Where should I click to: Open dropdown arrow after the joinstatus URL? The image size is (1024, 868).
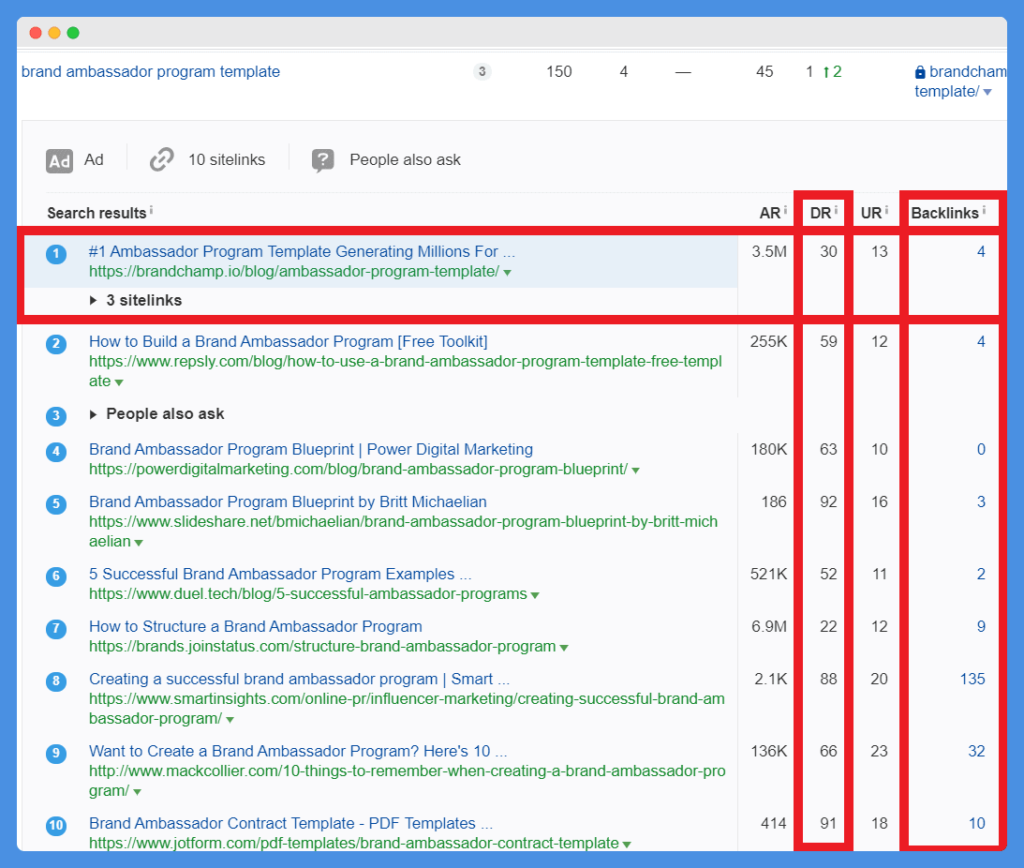point(564,648)
